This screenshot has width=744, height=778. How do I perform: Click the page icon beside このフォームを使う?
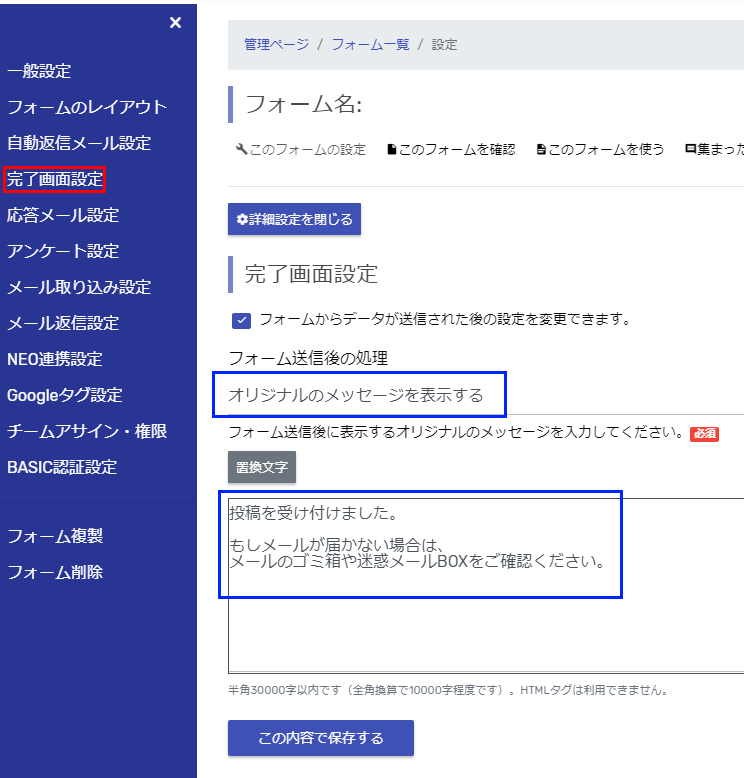coord(541,149)
